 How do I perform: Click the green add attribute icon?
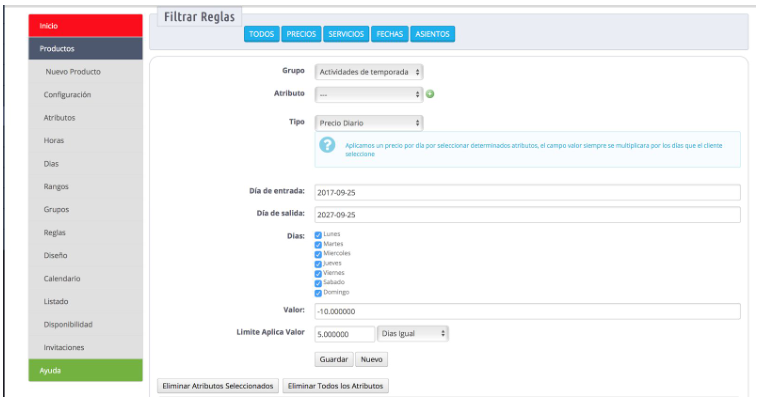(430, 94)
